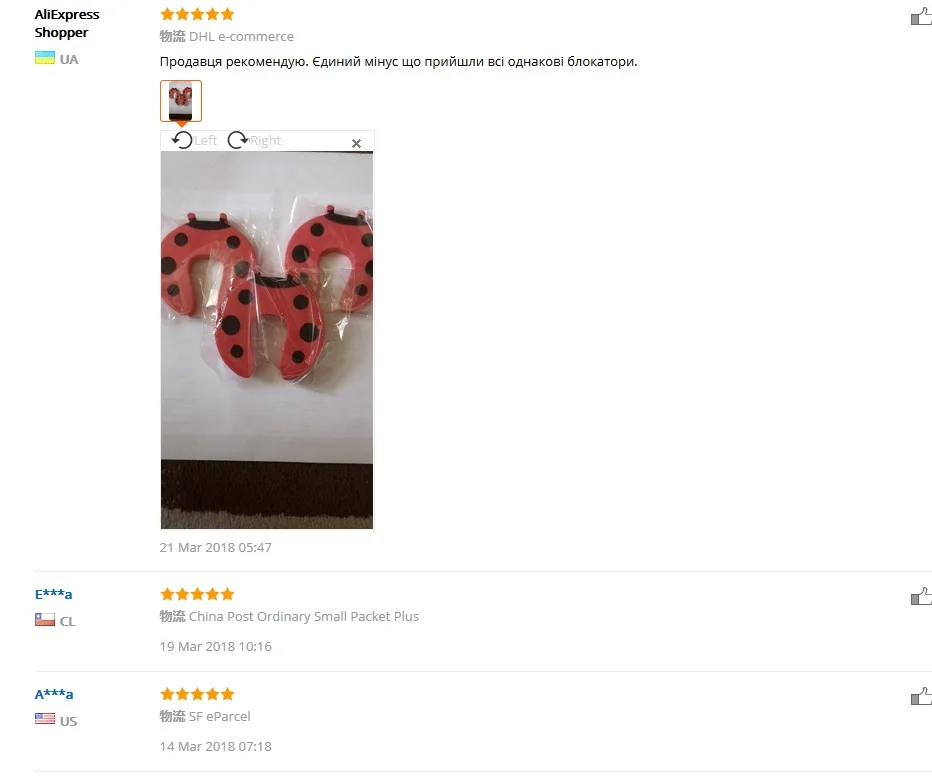Click the enlarged ladybug door stopper photo
The height and width of the screenshot is (782, 932).
coord(267,340)
